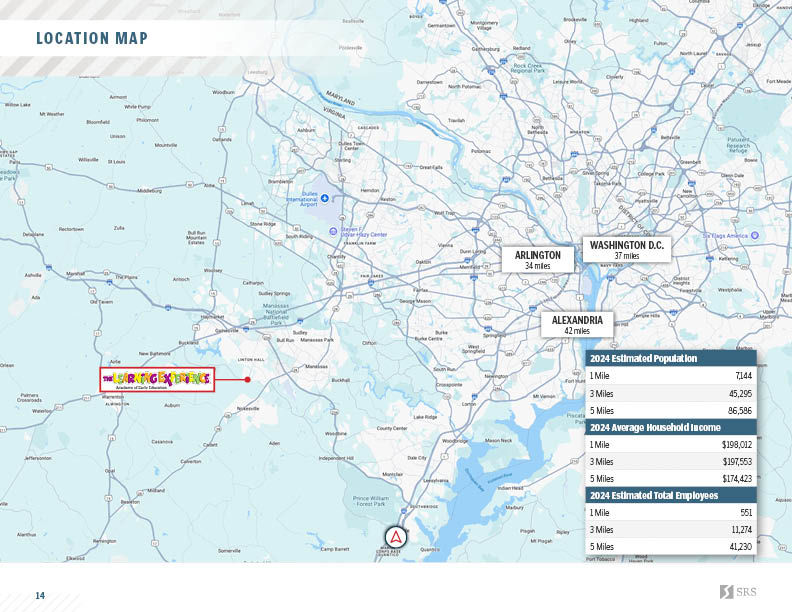
Task: Click the employees value 551
Action: point(746,513)
